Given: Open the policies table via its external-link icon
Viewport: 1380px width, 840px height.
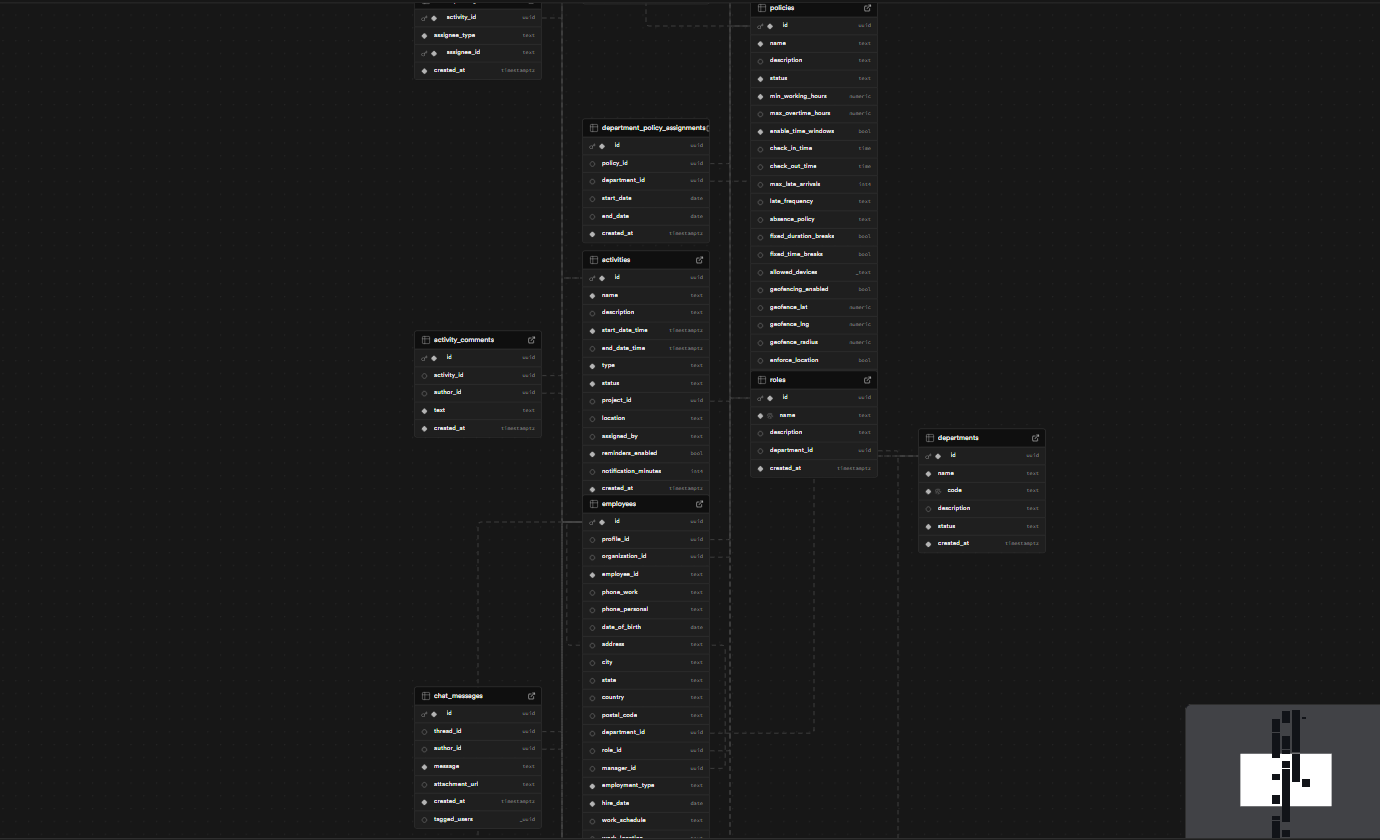Looking at the screenshot, I should 867,8.
